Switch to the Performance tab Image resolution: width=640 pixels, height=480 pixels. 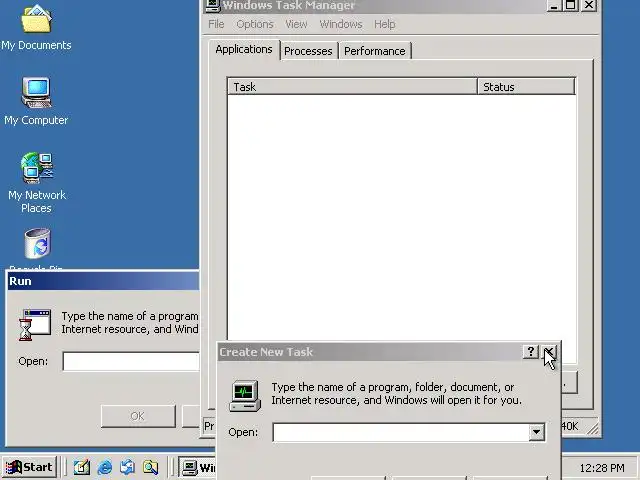tap(375, 51)
